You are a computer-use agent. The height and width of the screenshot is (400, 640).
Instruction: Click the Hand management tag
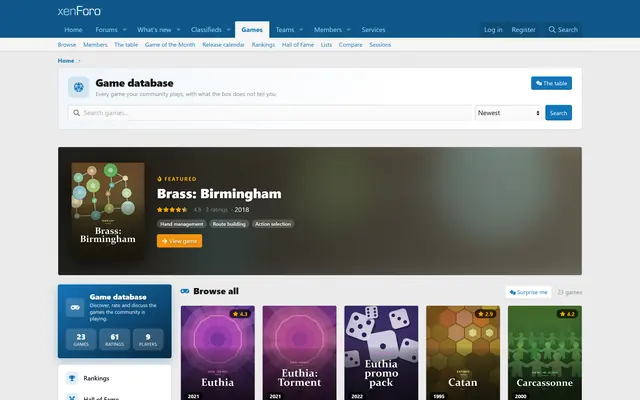182,224
